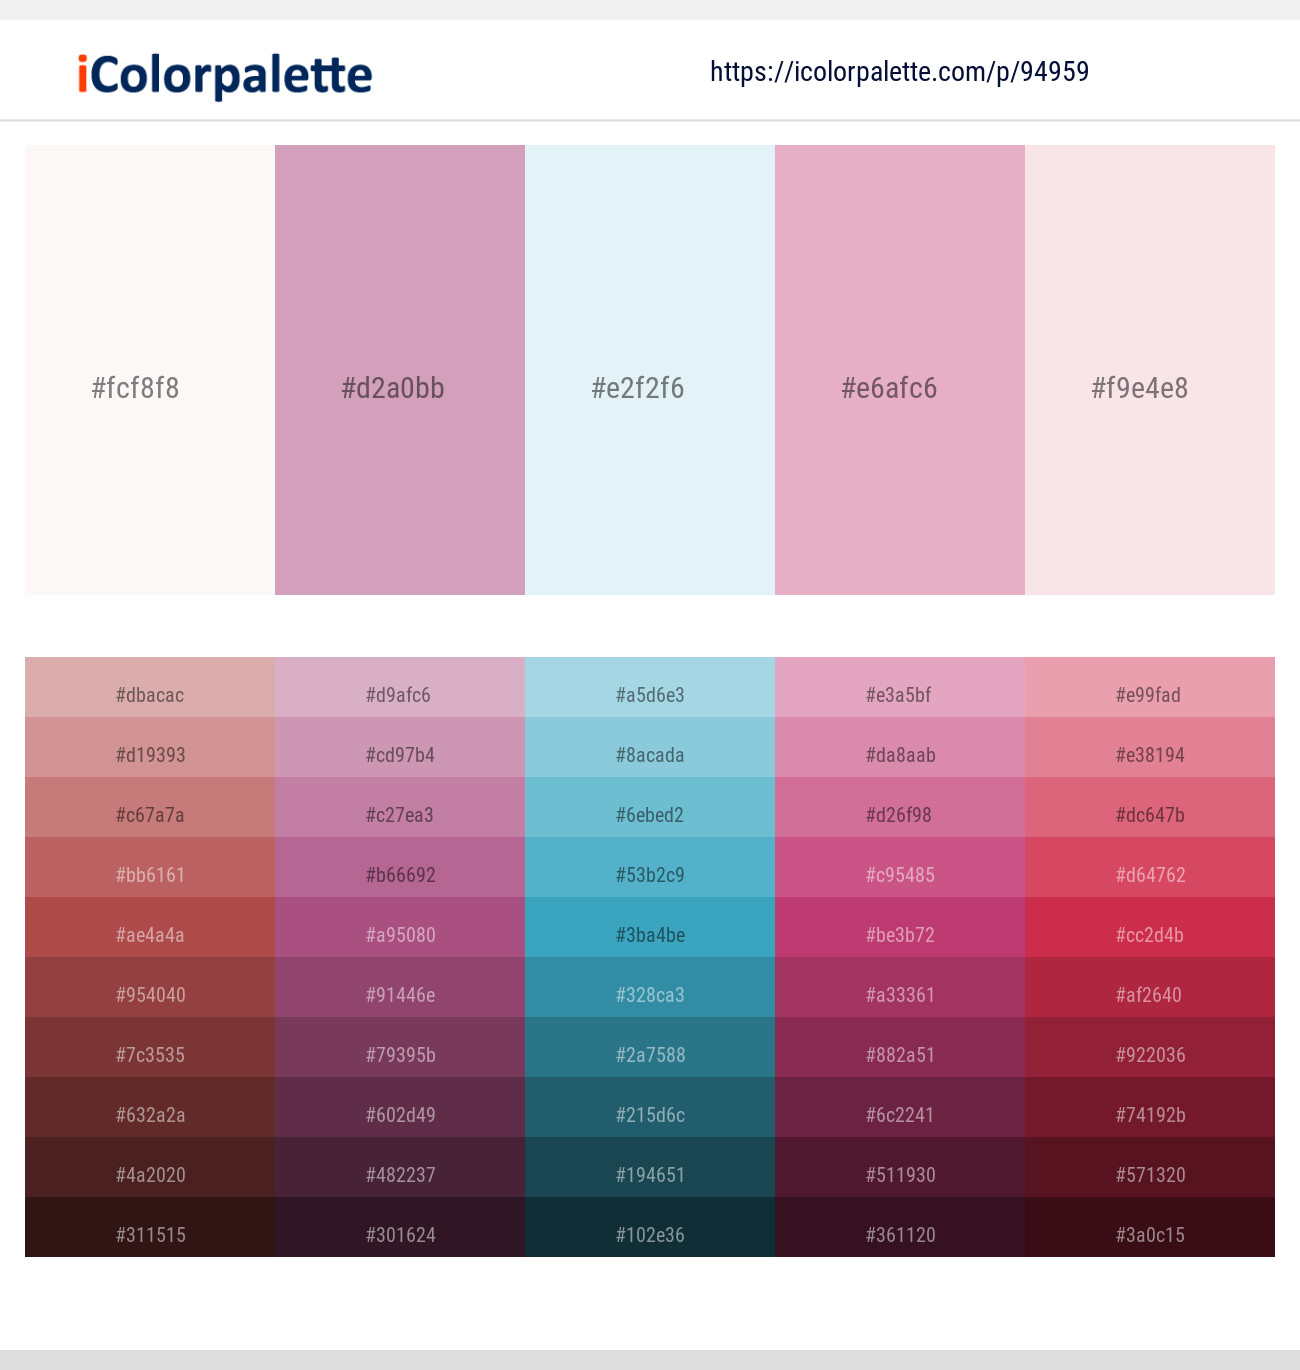Select the #dbacac shade swatch
The width and height of the screenshot is (1300, 1370).
point(148,694)
